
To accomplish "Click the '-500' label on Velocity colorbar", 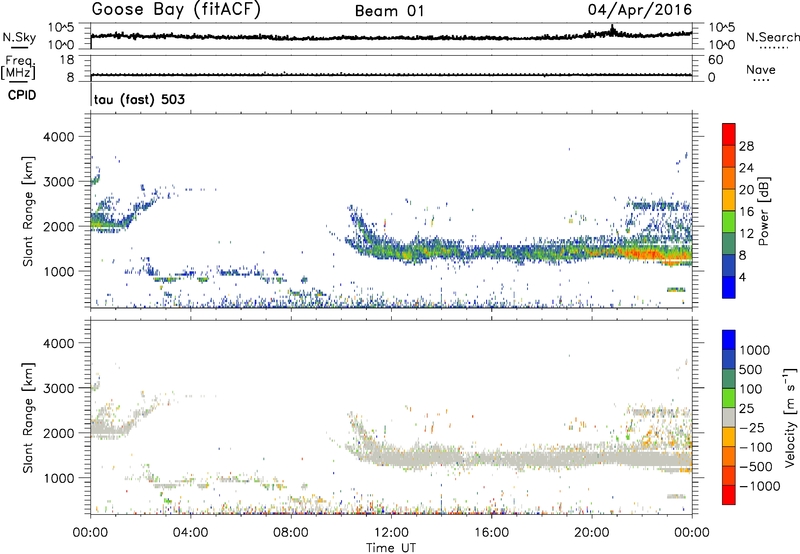I will 756,467.
